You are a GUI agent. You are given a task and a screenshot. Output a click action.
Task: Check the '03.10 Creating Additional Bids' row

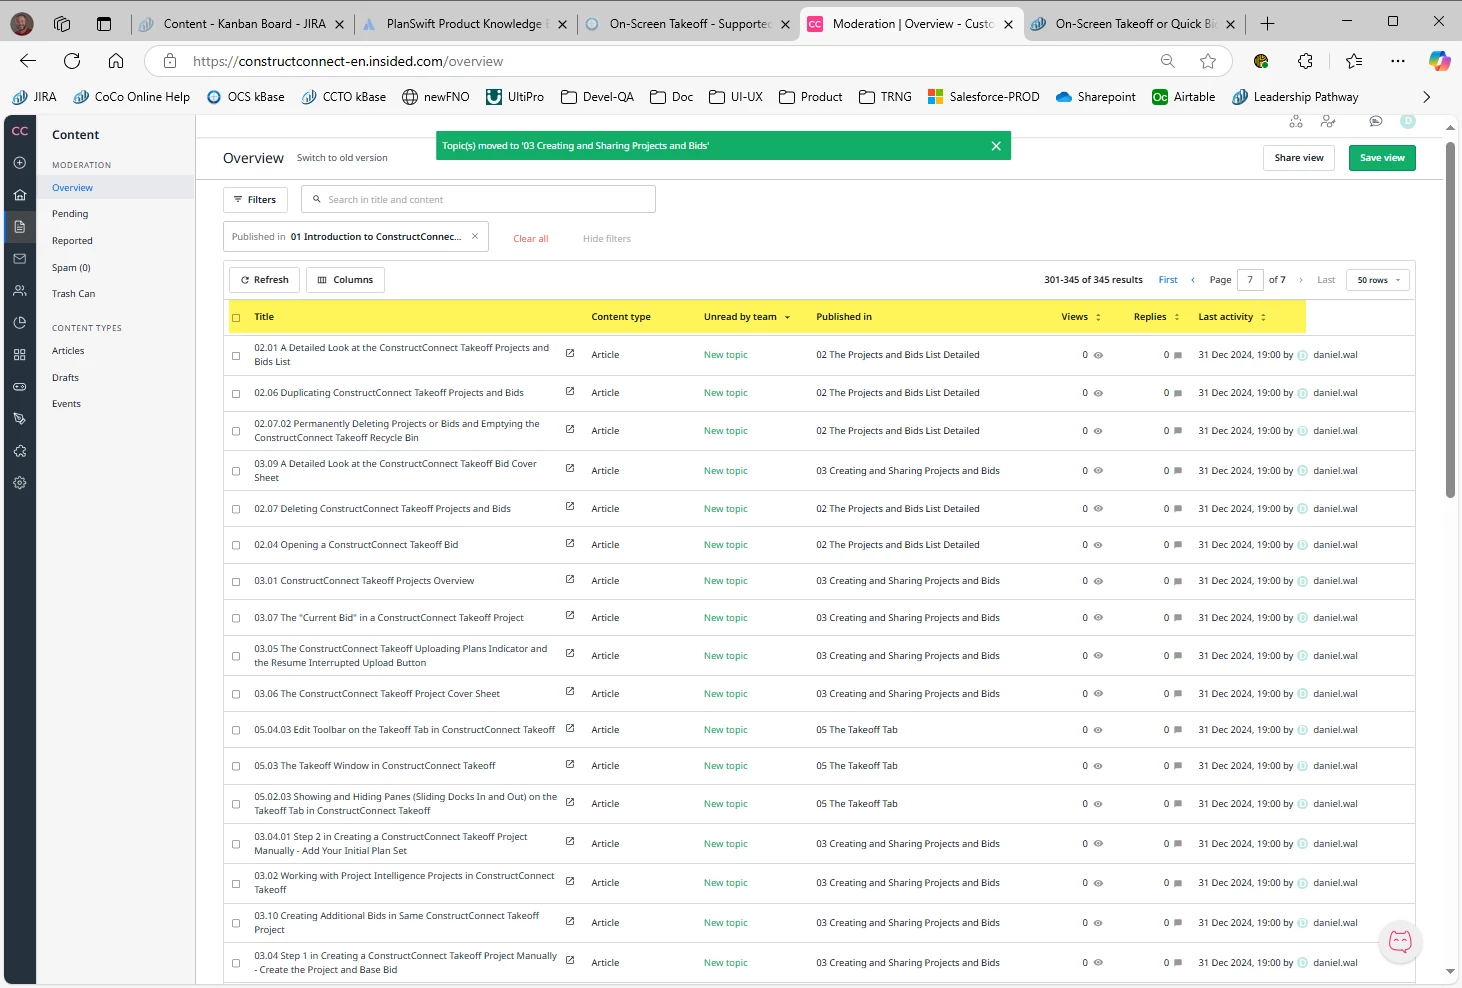click(x=236, y=924)
